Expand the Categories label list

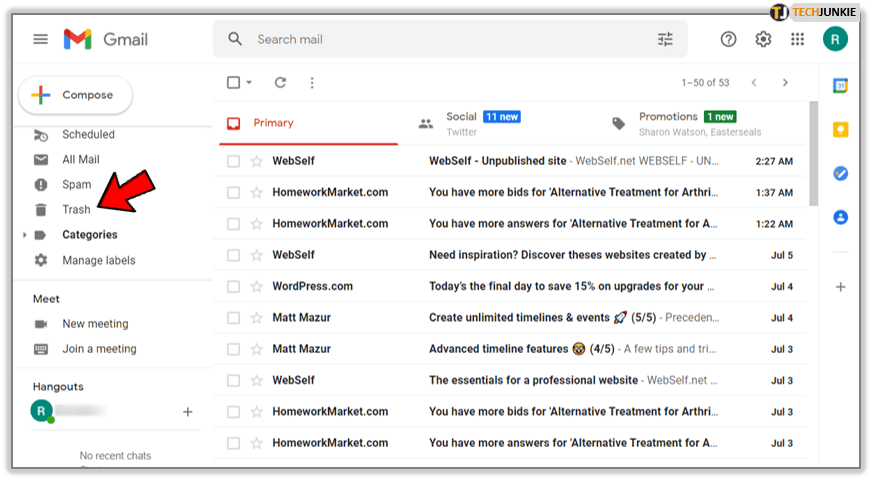tap(24, 235)
